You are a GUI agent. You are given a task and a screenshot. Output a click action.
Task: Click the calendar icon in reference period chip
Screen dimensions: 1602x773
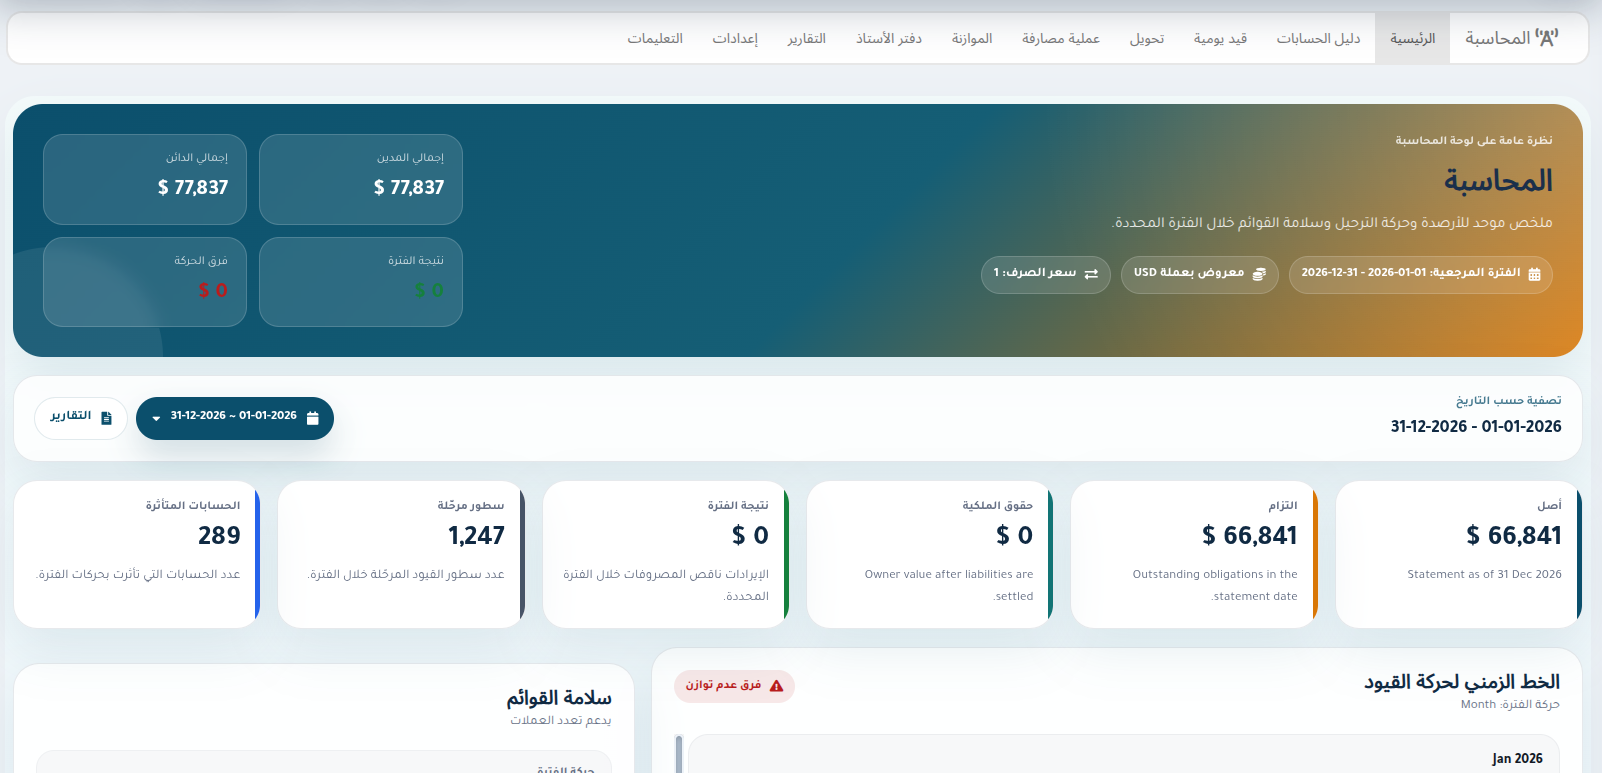[1534, 274]
